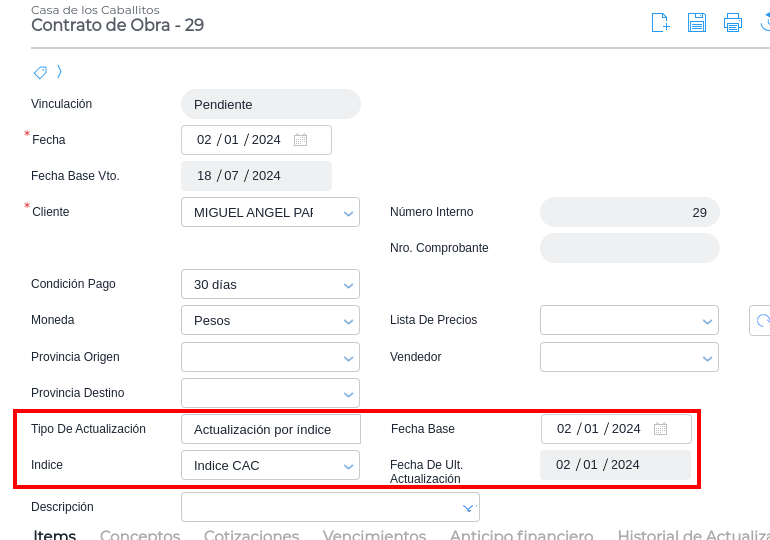Click the new document icon

coord(660,22)
